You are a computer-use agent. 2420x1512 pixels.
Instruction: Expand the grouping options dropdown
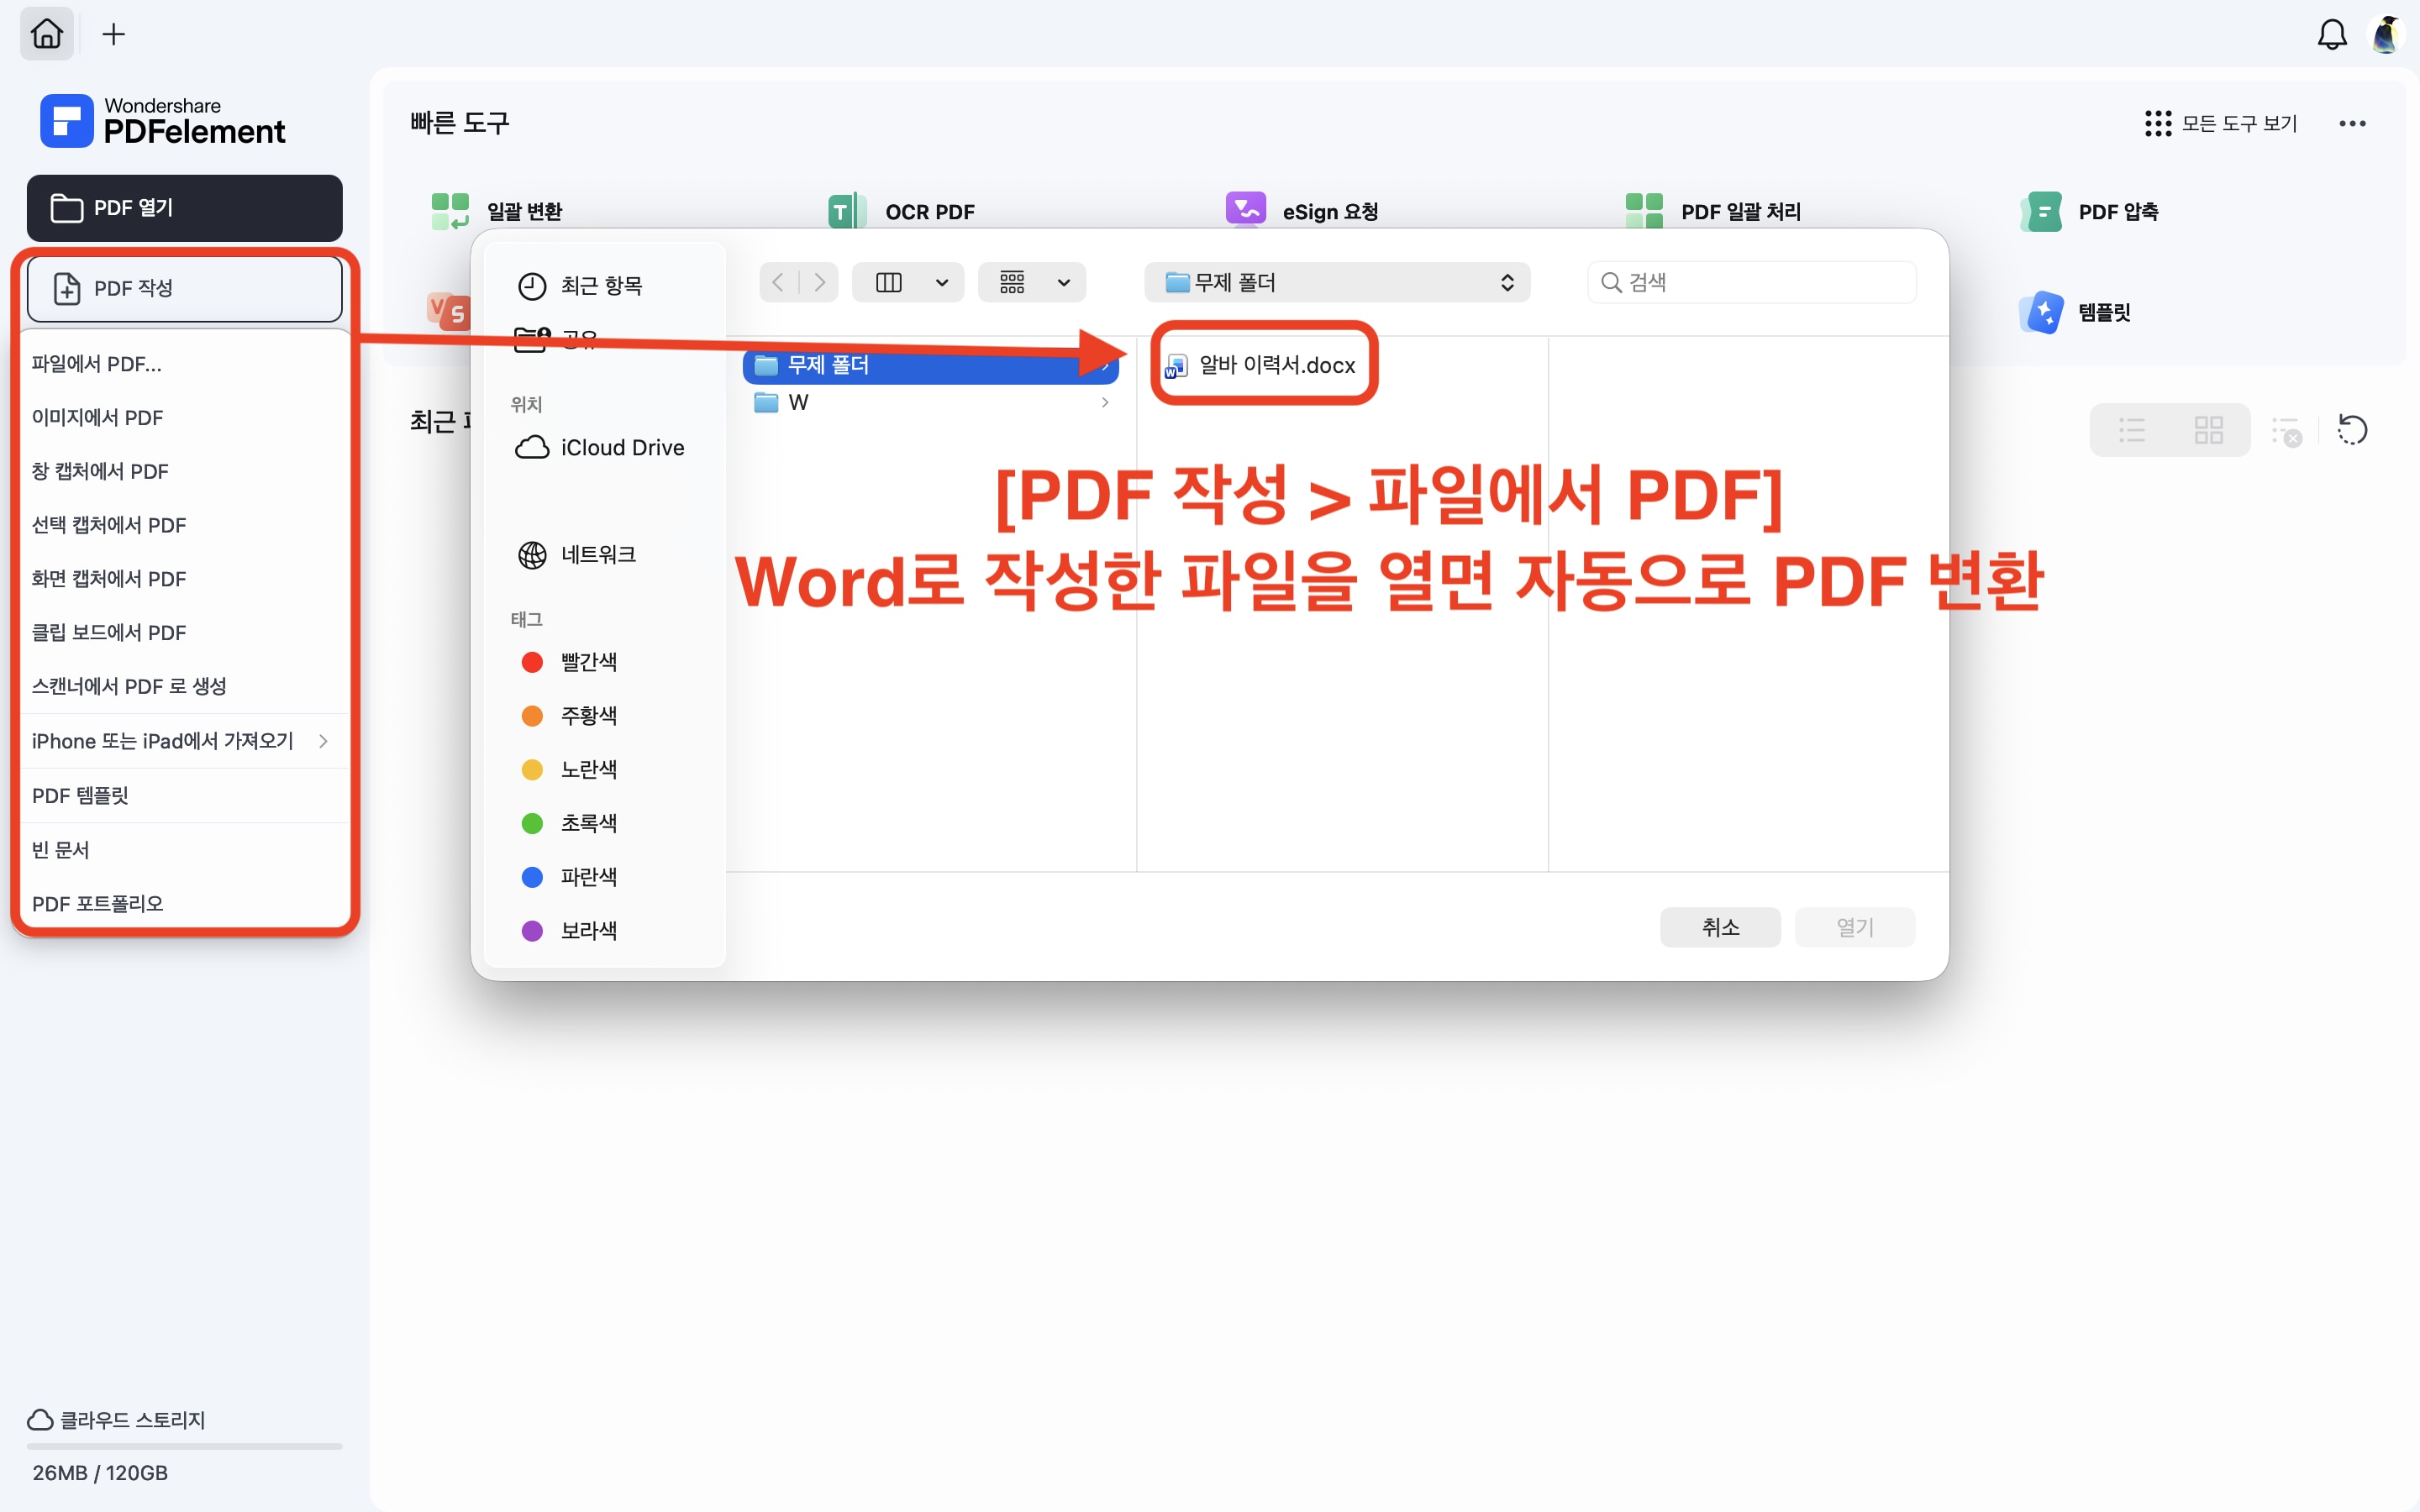(x=1063, y=283)
